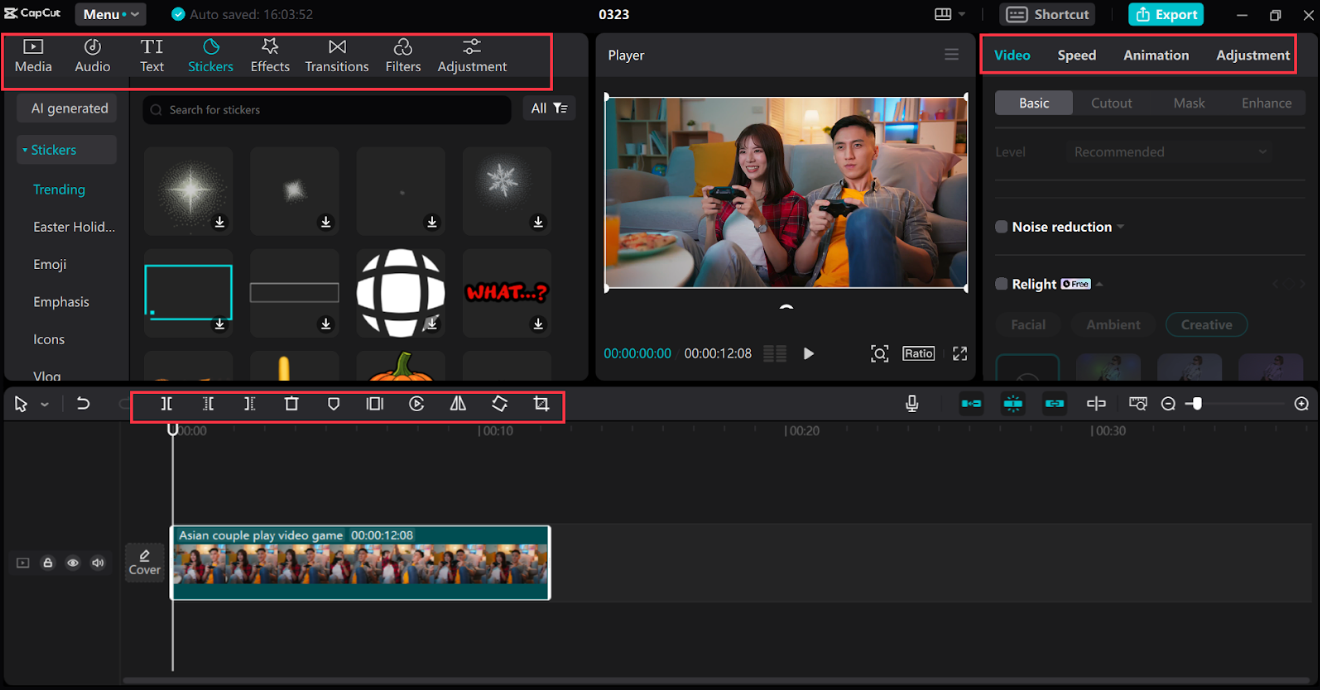
Task: Click the Mirror flip icon
Action: (x=458, y=404)
